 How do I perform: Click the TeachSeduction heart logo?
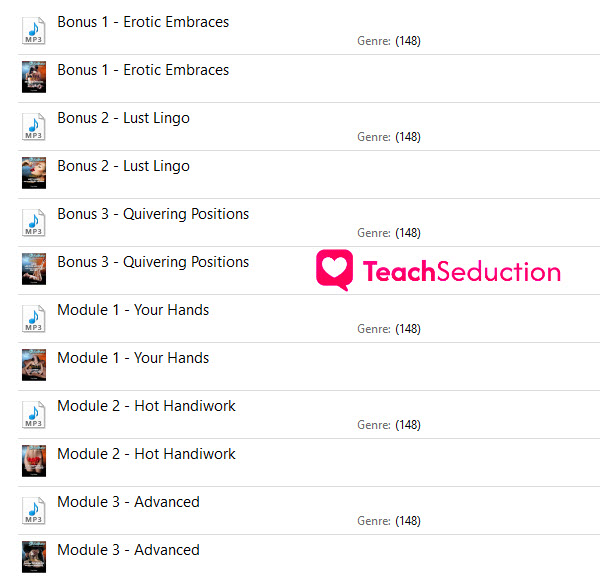point(334,270)
